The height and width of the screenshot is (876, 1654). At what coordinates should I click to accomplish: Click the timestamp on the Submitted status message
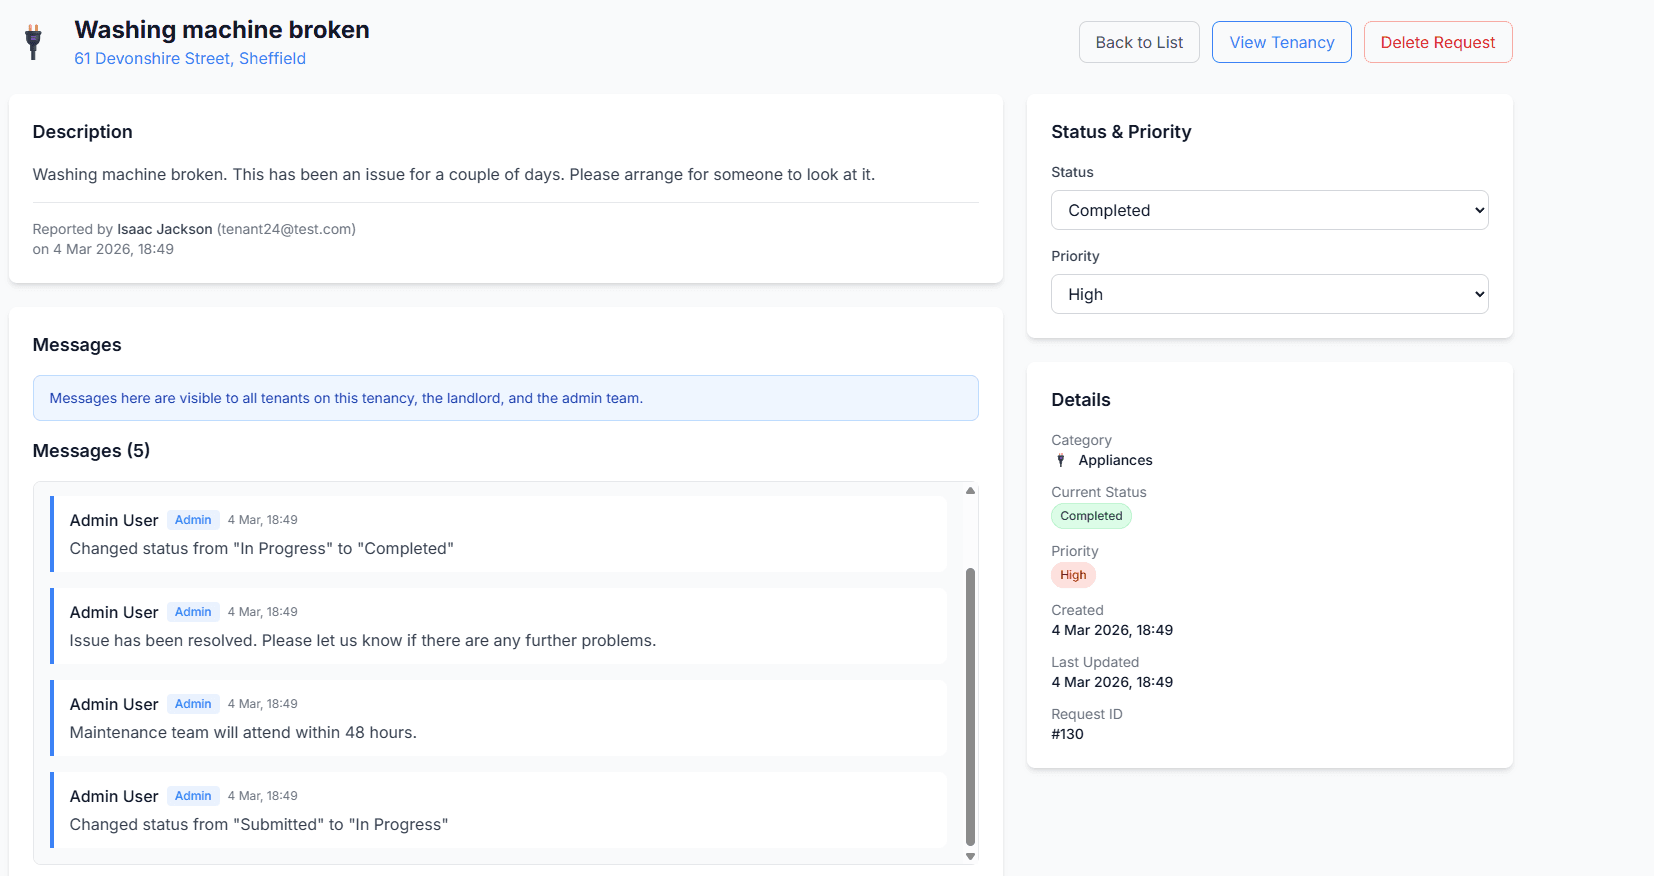(262, 796)
